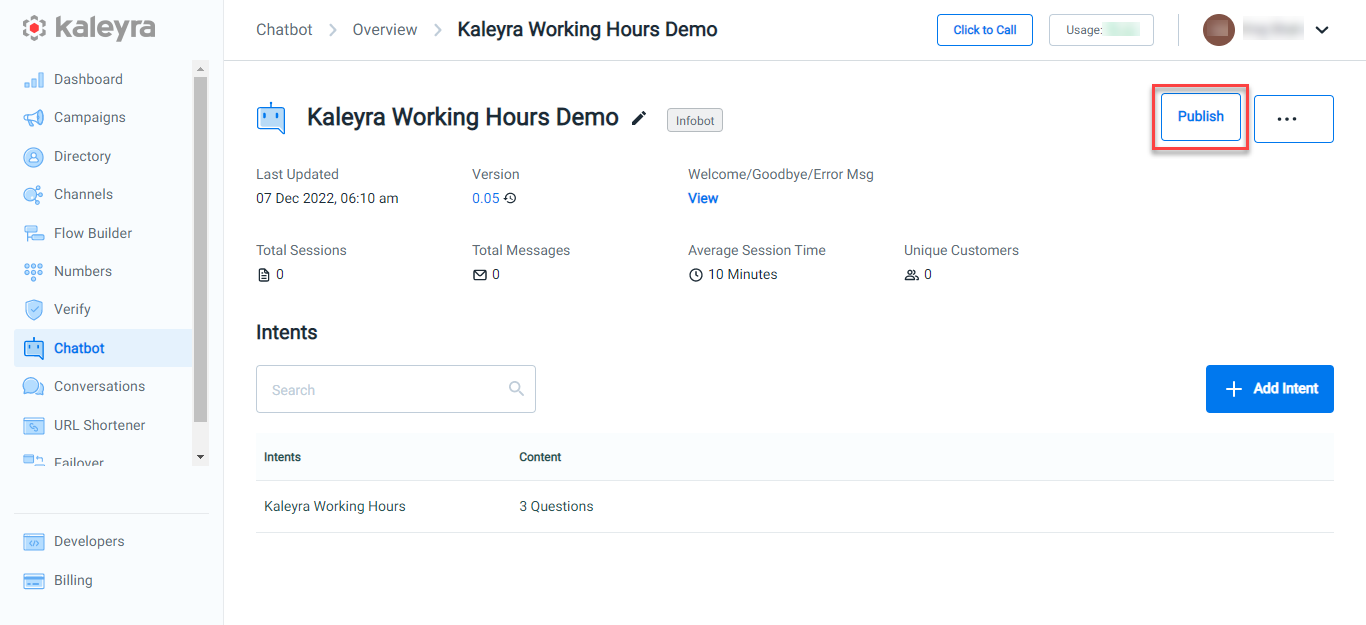The image size is (1366, 625).
Task: Click the Numbers grid icon
Action: point(34,271)
